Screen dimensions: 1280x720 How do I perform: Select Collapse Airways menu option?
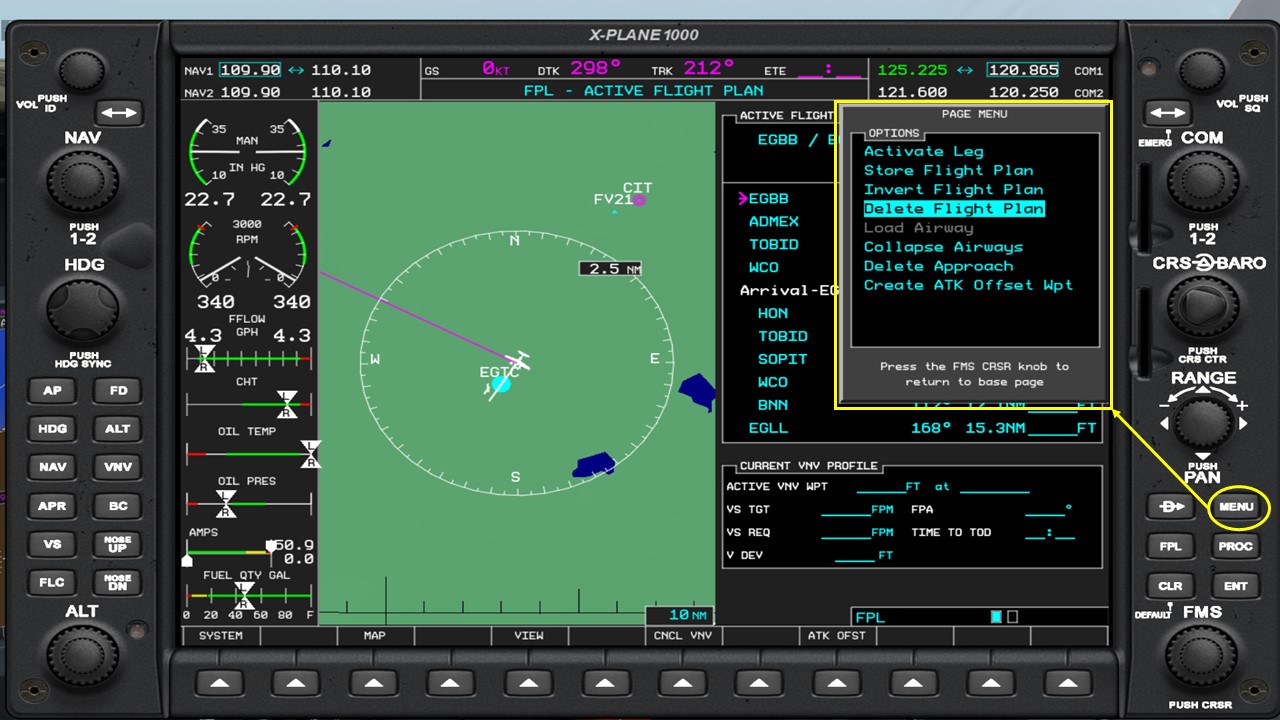click(x=944, y=247)
